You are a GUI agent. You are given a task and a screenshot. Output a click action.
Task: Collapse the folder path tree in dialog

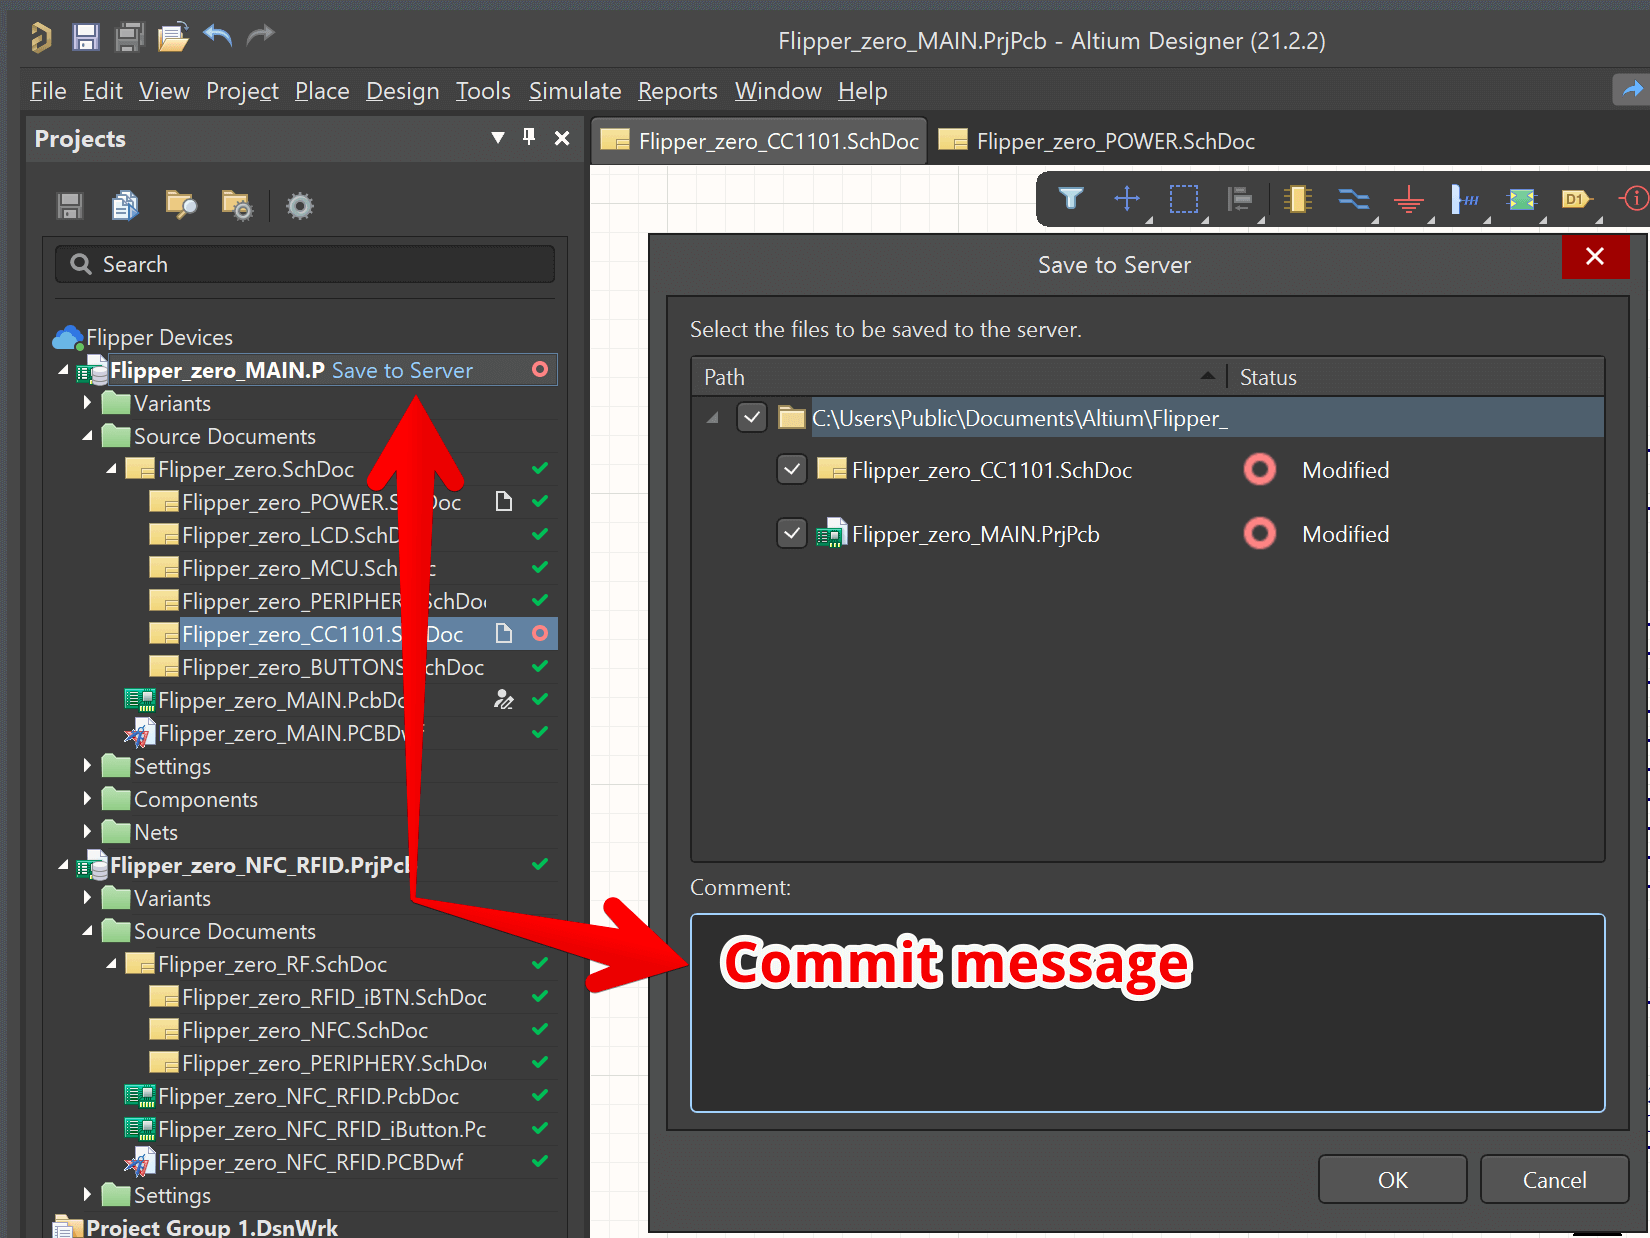(x=713, y=418)
